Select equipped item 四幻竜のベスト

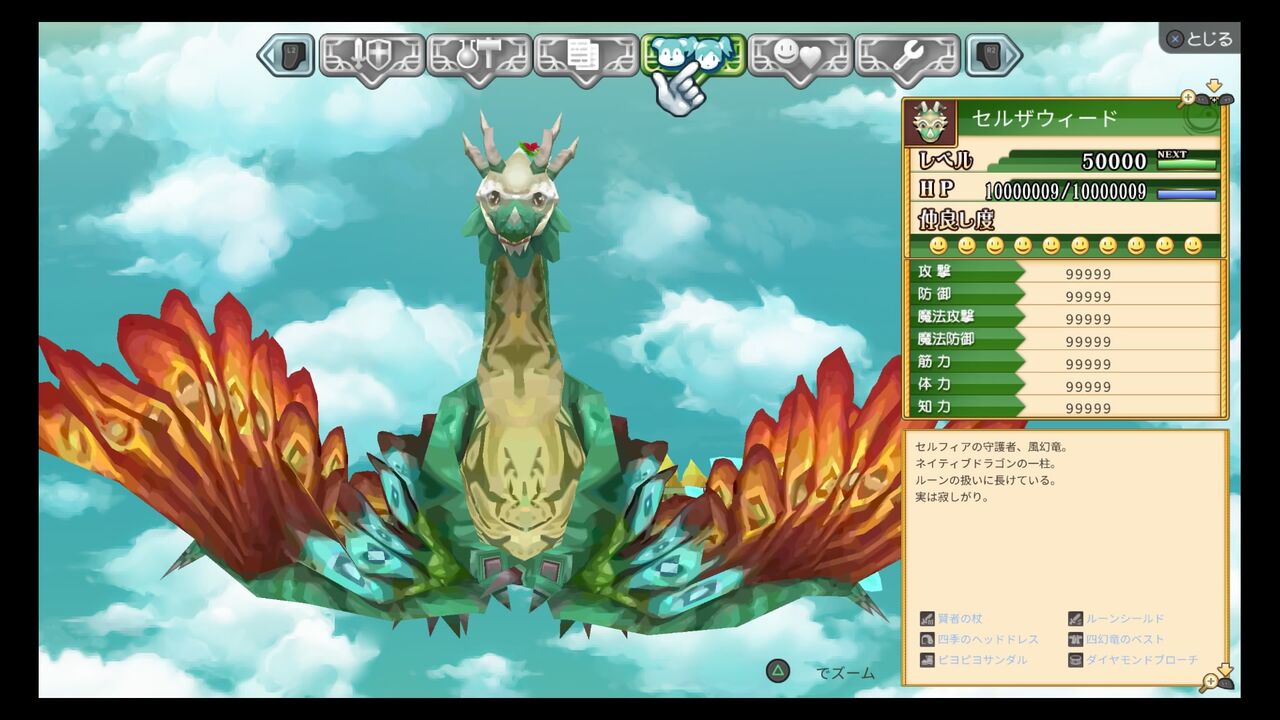[x=1125, y=640]
